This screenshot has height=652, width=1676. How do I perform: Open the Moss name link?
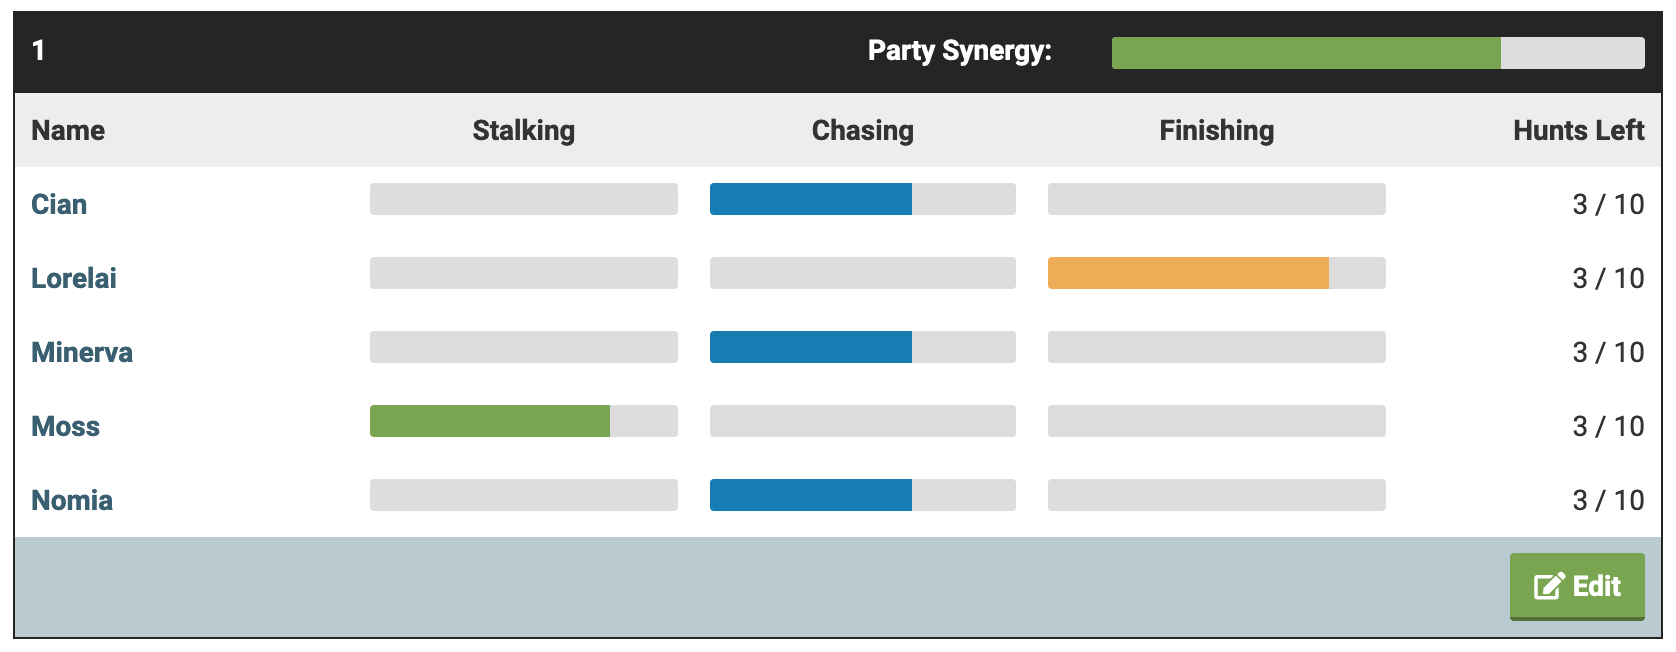point(66,426)
